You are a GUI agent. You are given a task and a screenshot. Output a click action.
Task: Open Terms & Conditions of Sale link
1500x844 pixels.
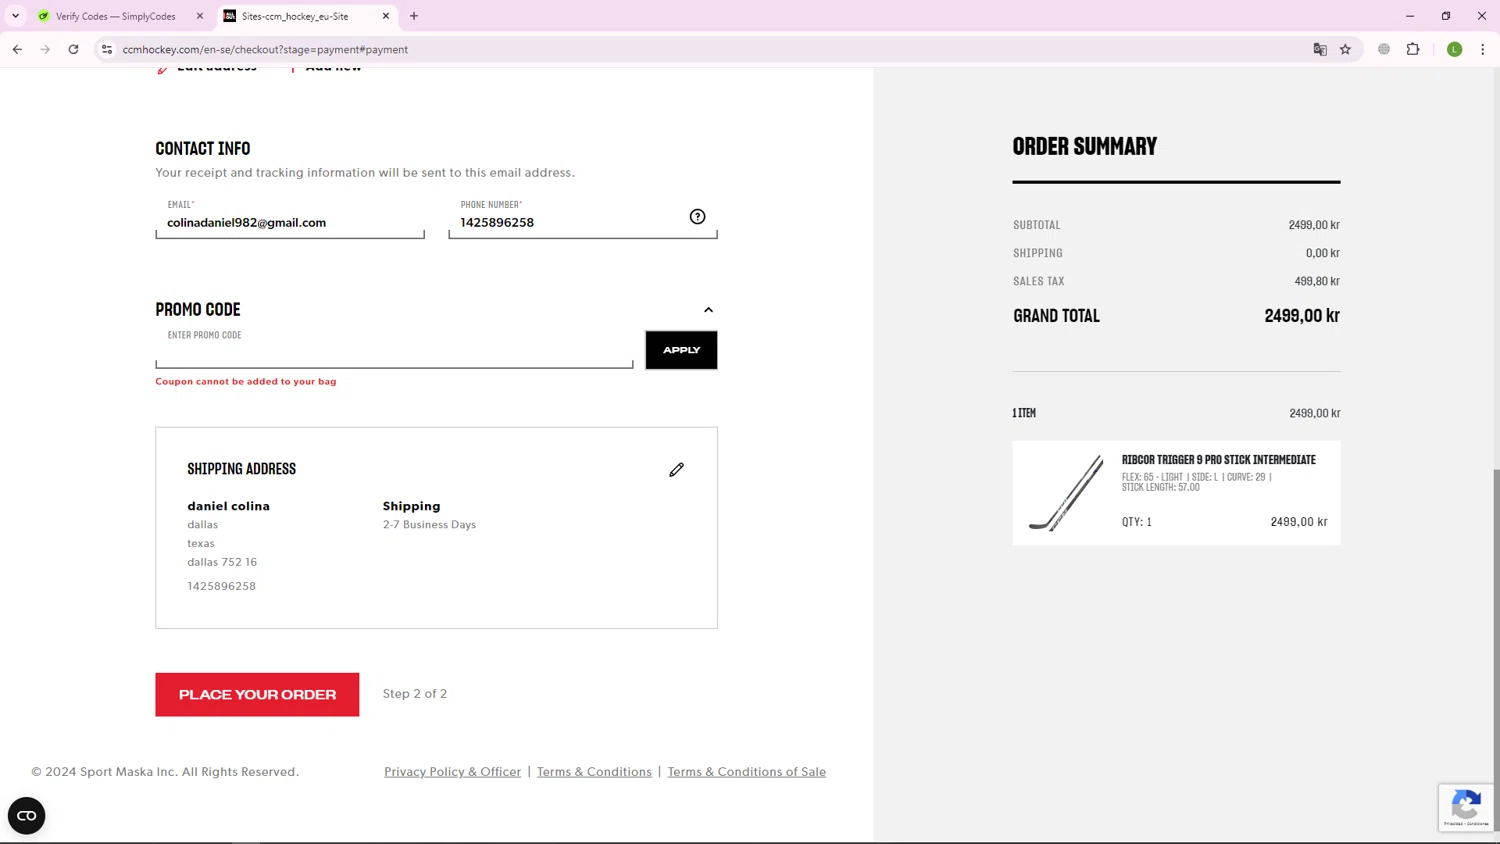(x=747, y=772)
